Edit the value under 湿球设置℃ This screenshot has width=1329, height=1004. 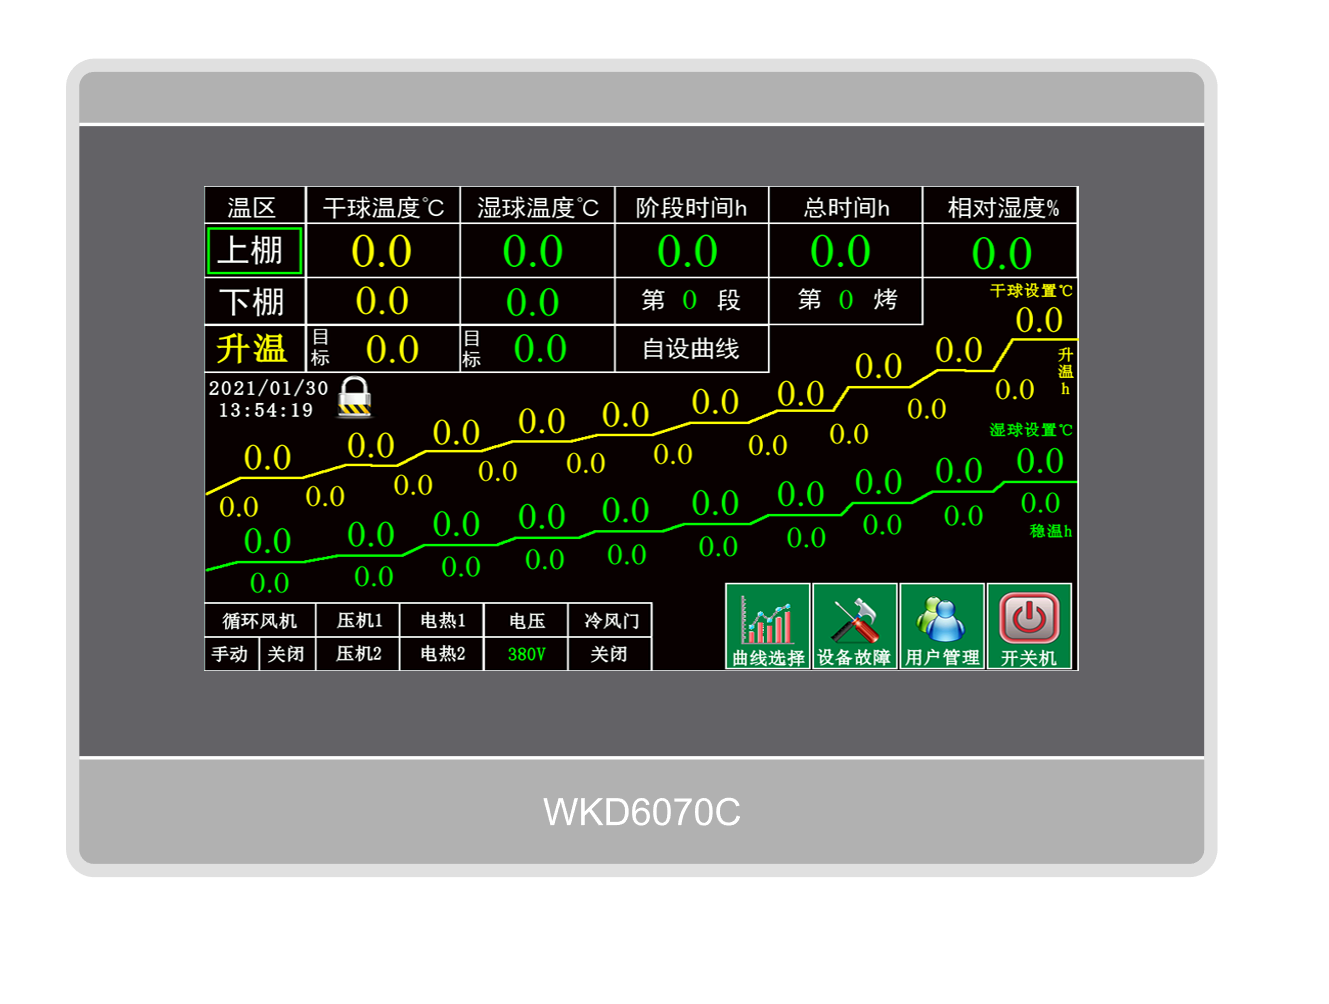coord(1040,461)
